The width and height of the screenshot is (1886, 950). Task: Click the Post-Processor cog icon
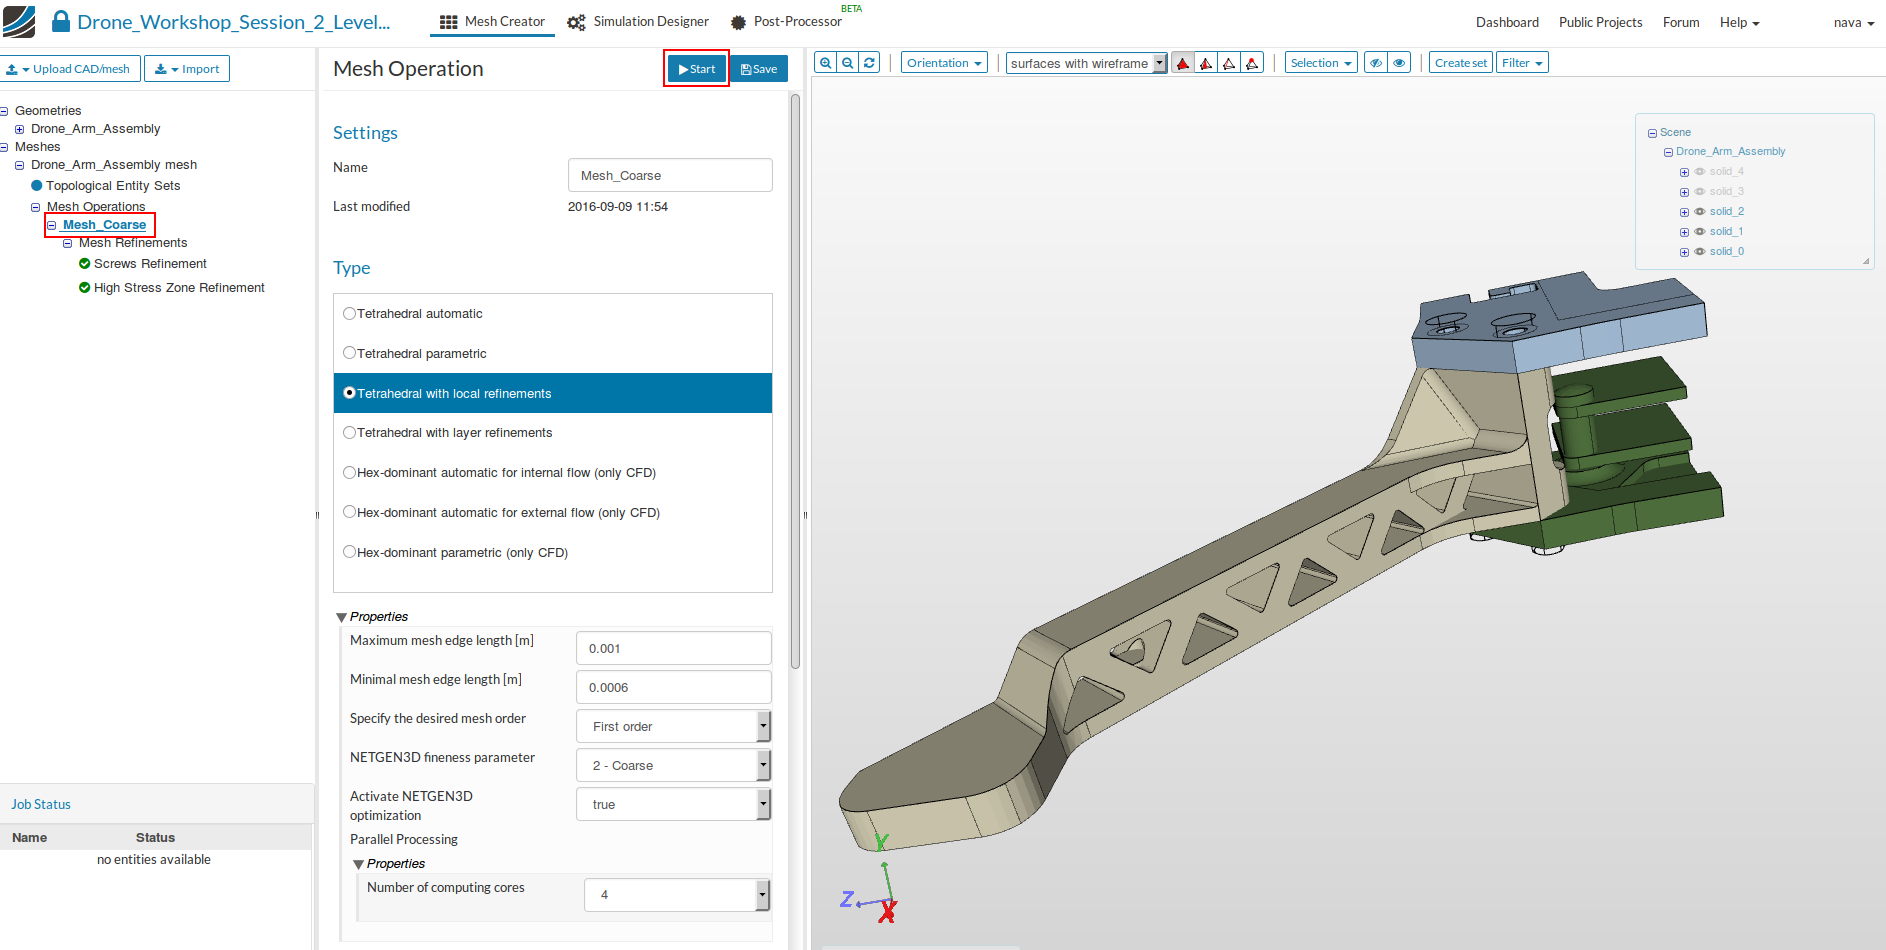(x=738, y=22)
